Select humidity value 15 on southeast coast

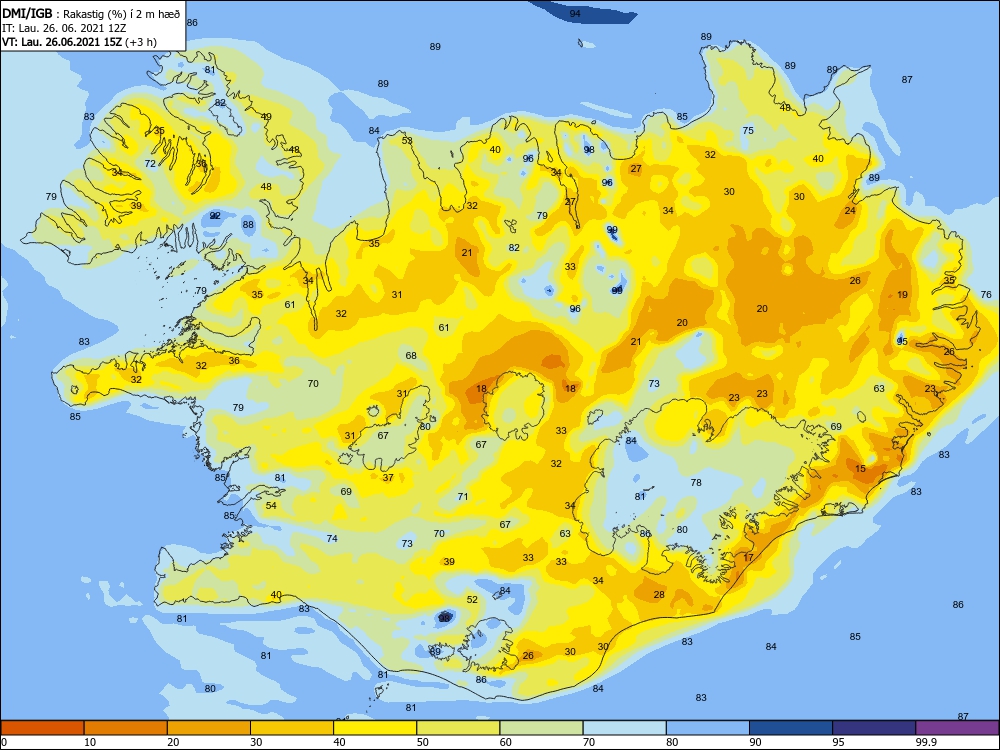(860, 469)
